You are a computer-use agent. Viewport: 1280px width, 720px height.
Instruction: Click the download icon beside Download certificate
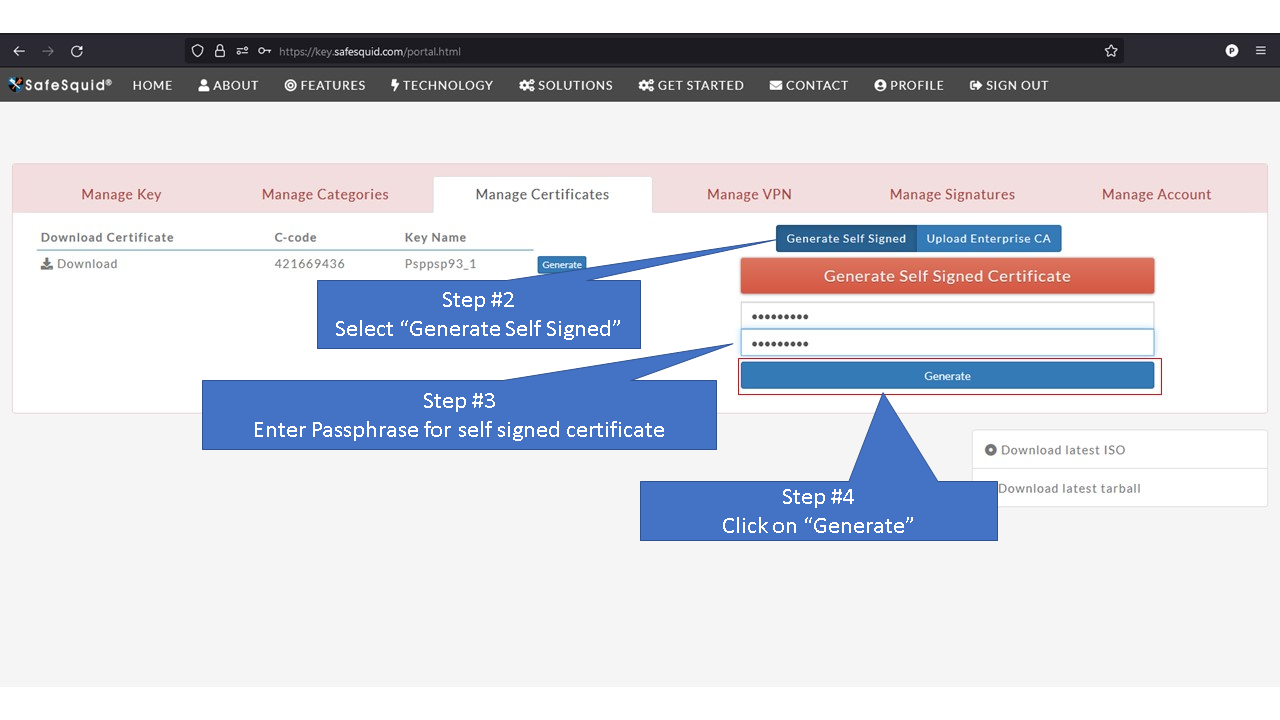(46, 263)
